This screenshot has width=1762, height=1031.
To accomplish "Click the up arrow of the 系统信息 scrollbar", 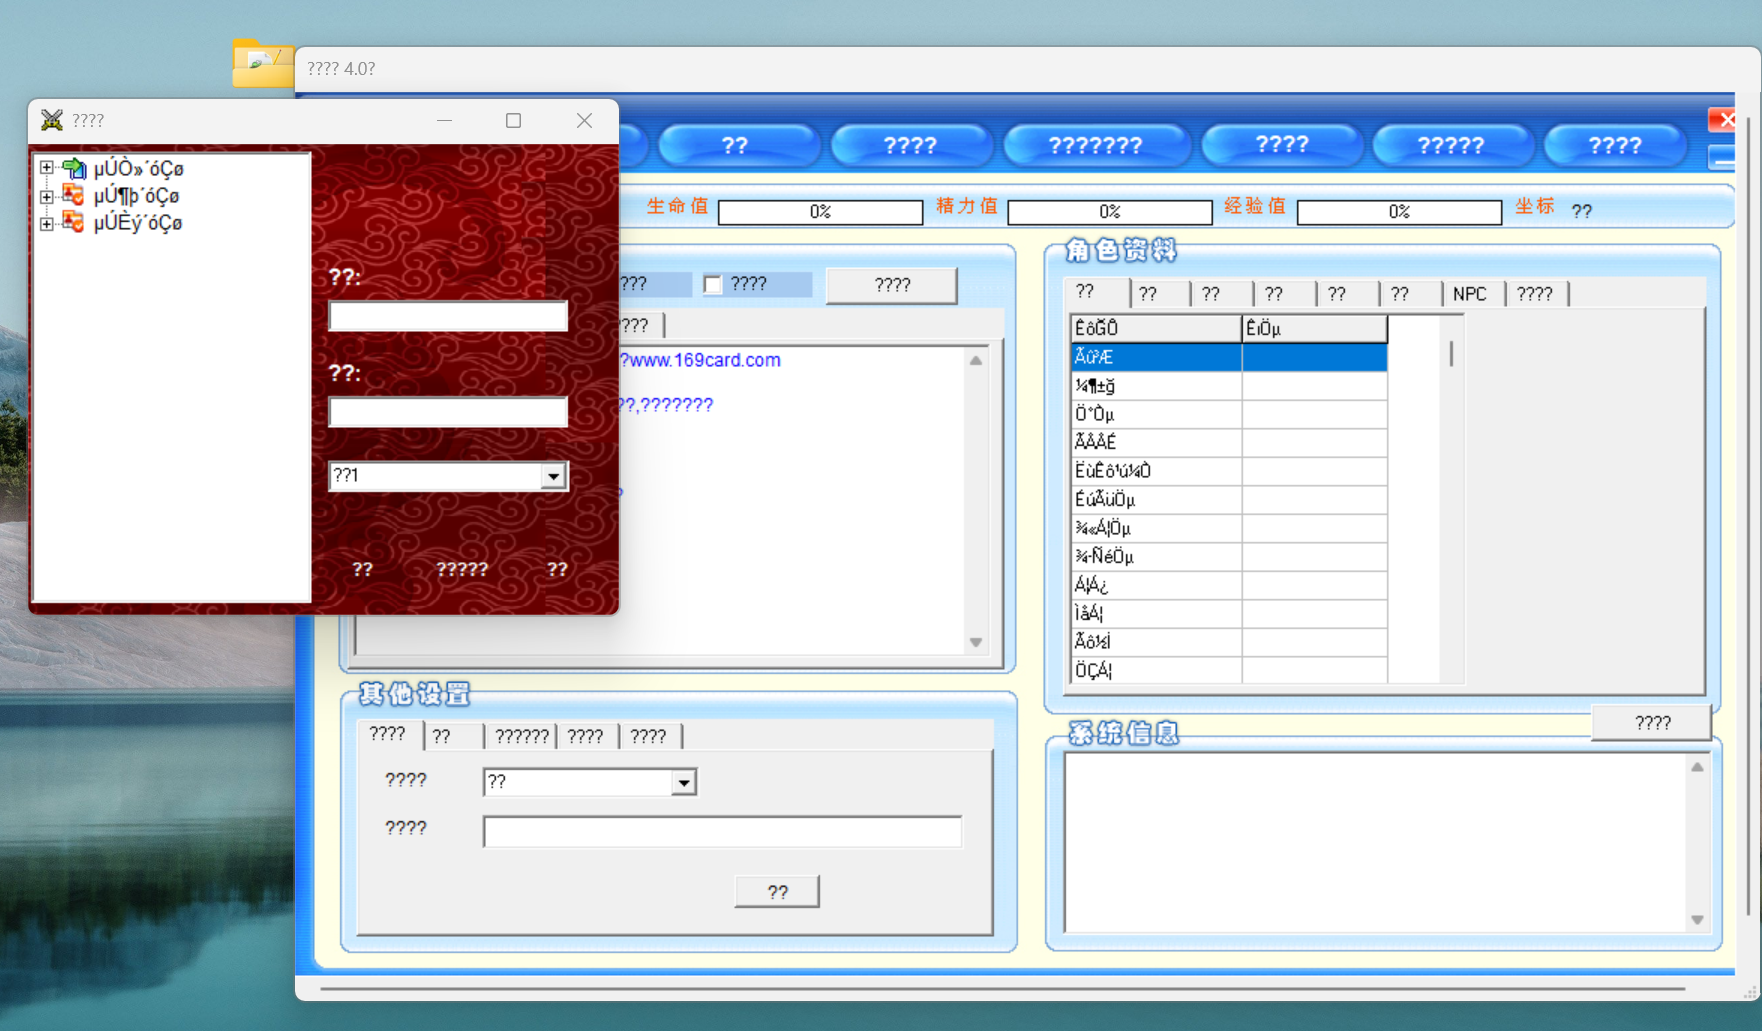I will click(1697, 767).
